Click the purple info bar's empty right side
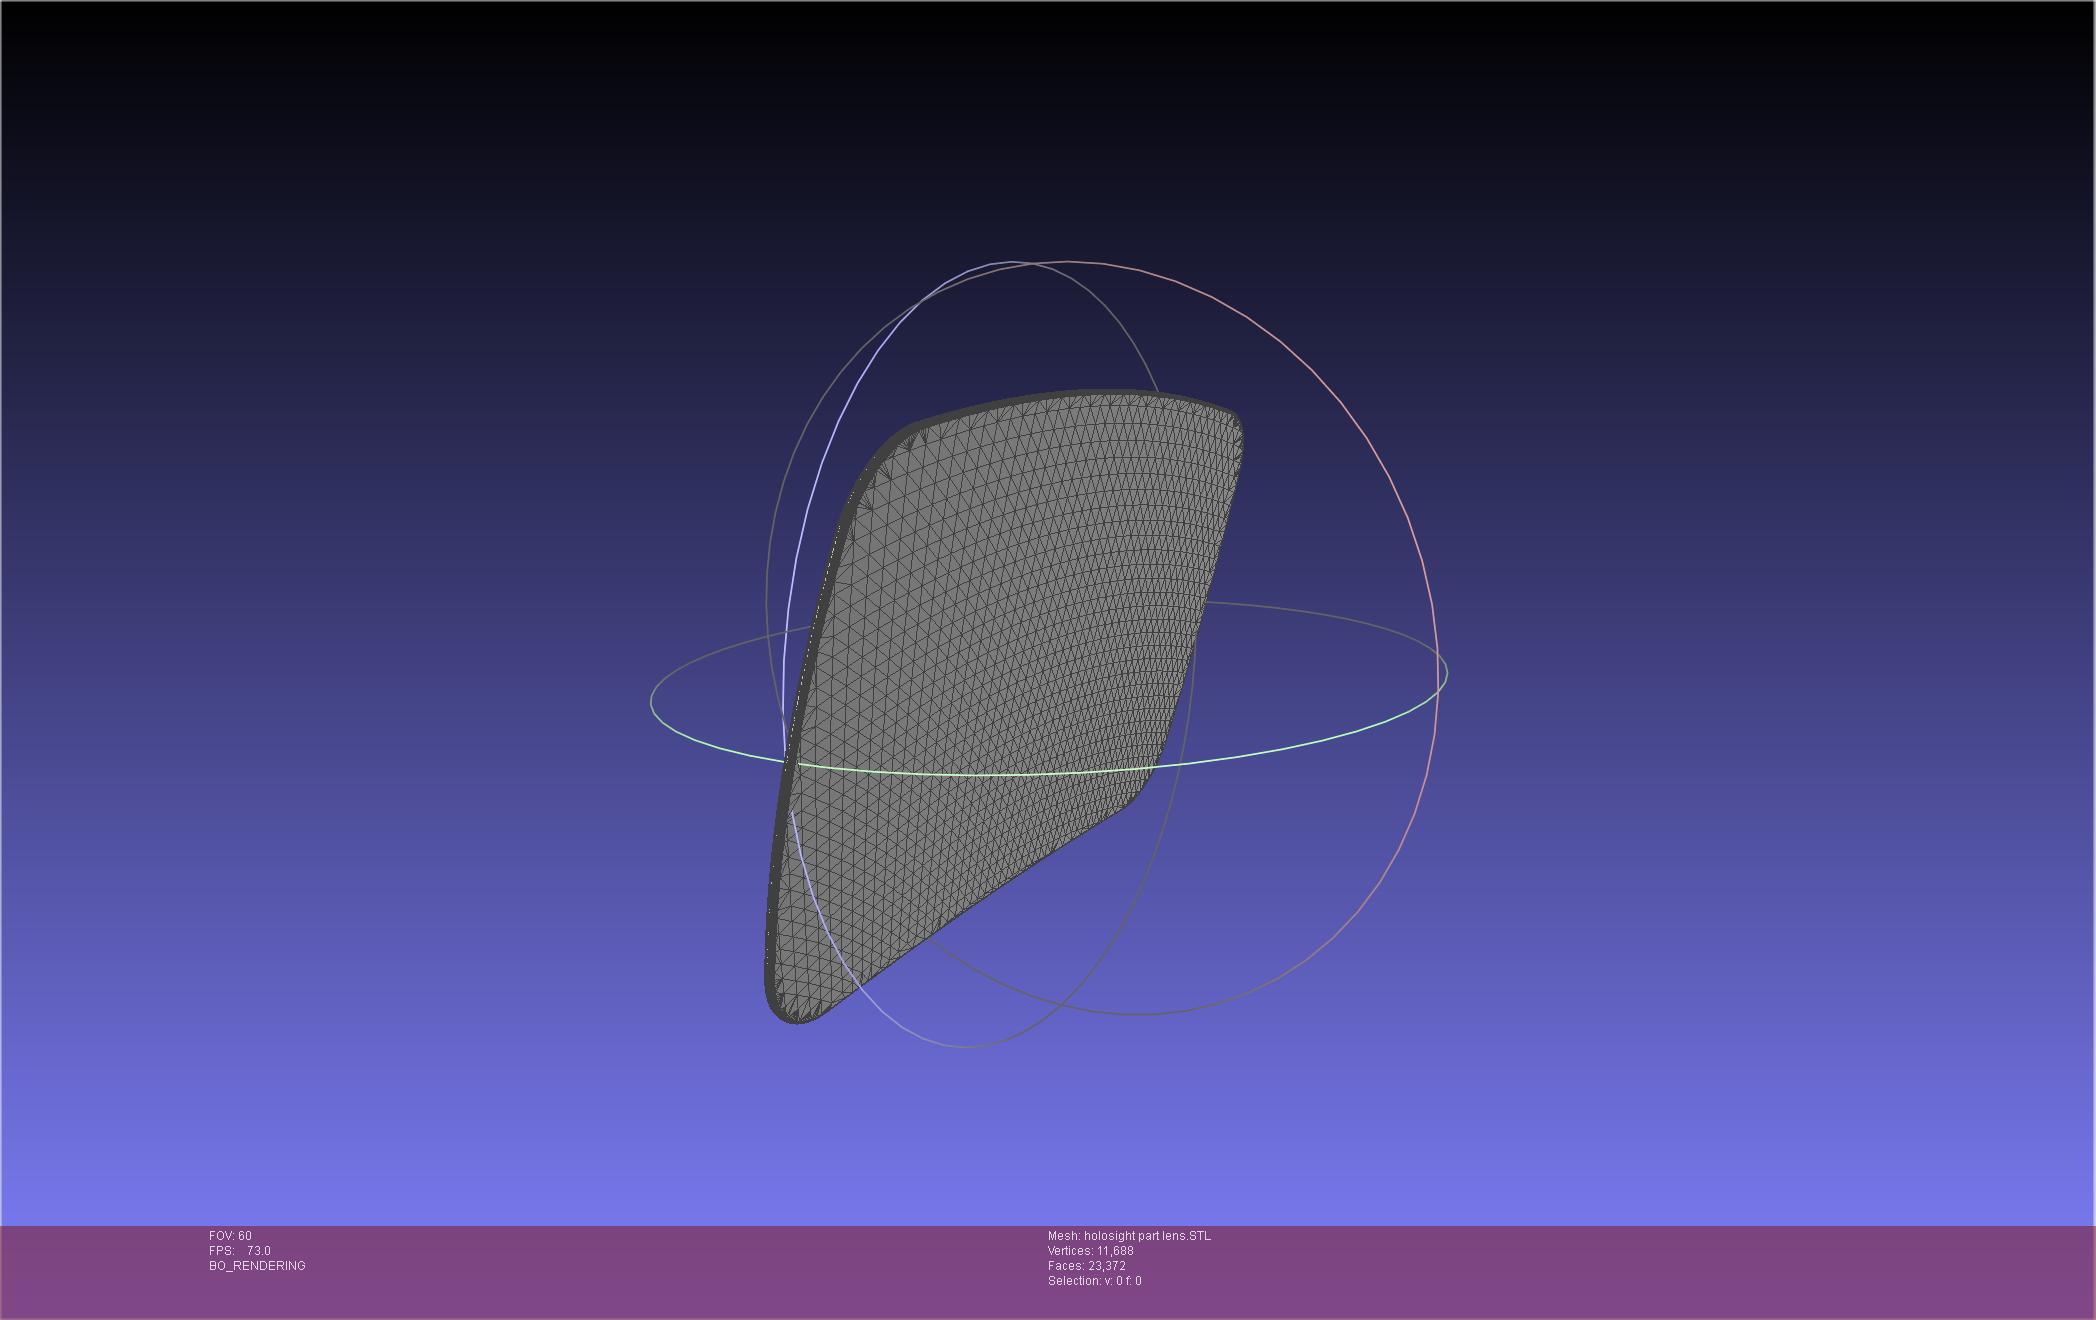 point(1700,1270)
